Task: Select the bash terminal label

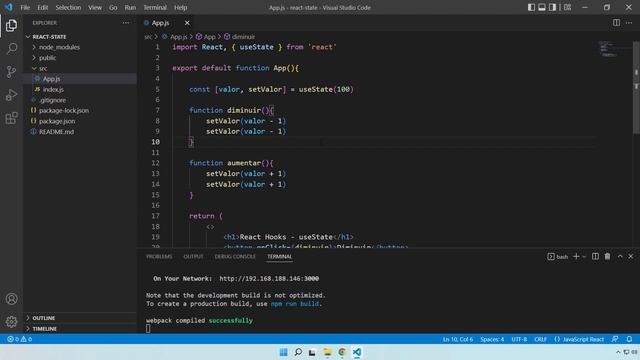Action: (558, 257)
